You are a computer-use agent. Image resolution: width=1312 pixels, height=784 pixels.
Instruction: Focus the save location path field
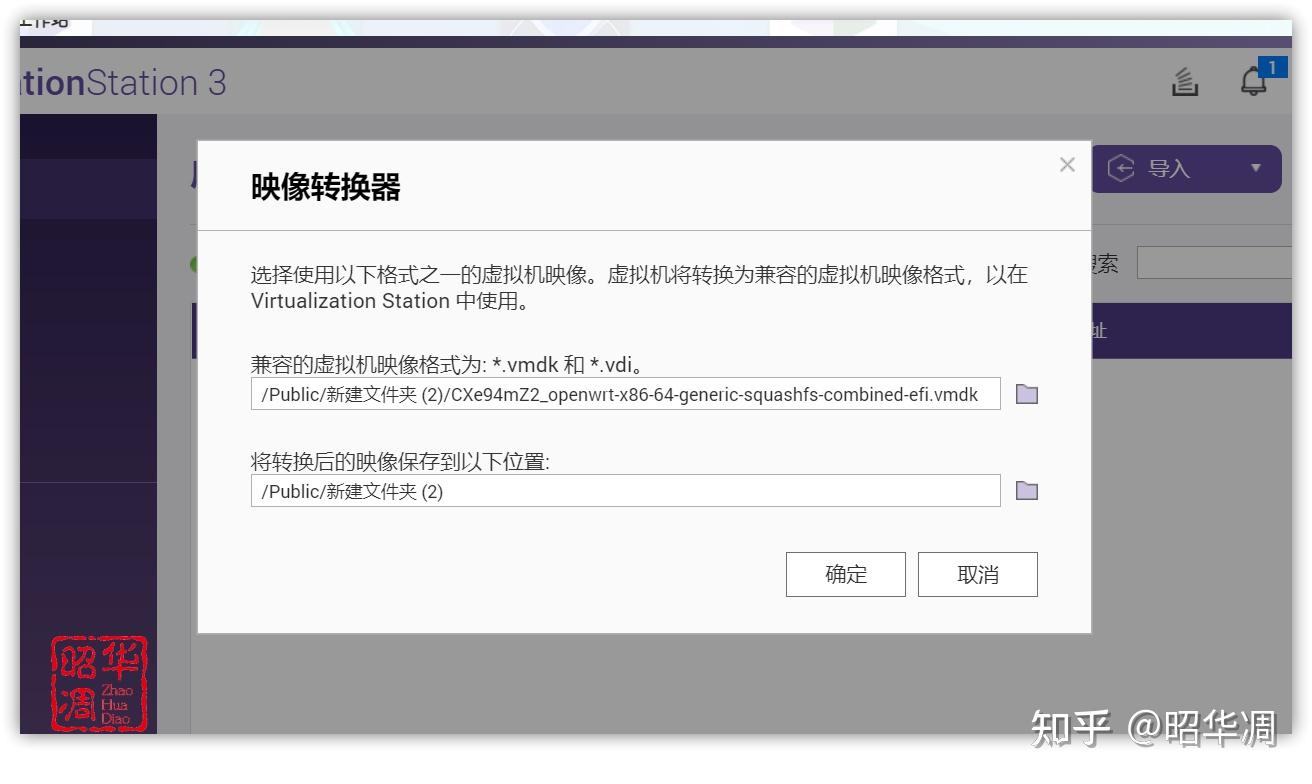(x=625, y=490)
